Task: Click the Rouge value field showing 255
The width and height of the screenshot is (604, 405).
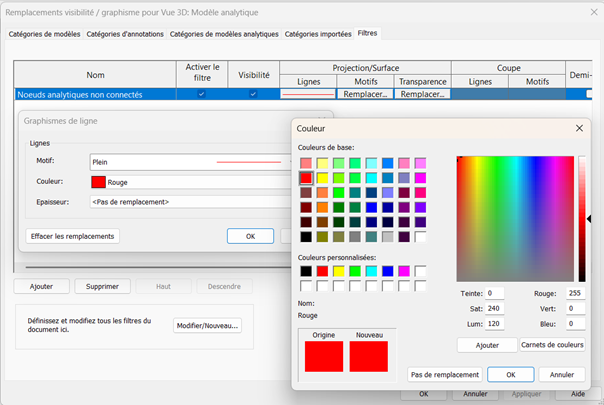Action: [575, 293]
